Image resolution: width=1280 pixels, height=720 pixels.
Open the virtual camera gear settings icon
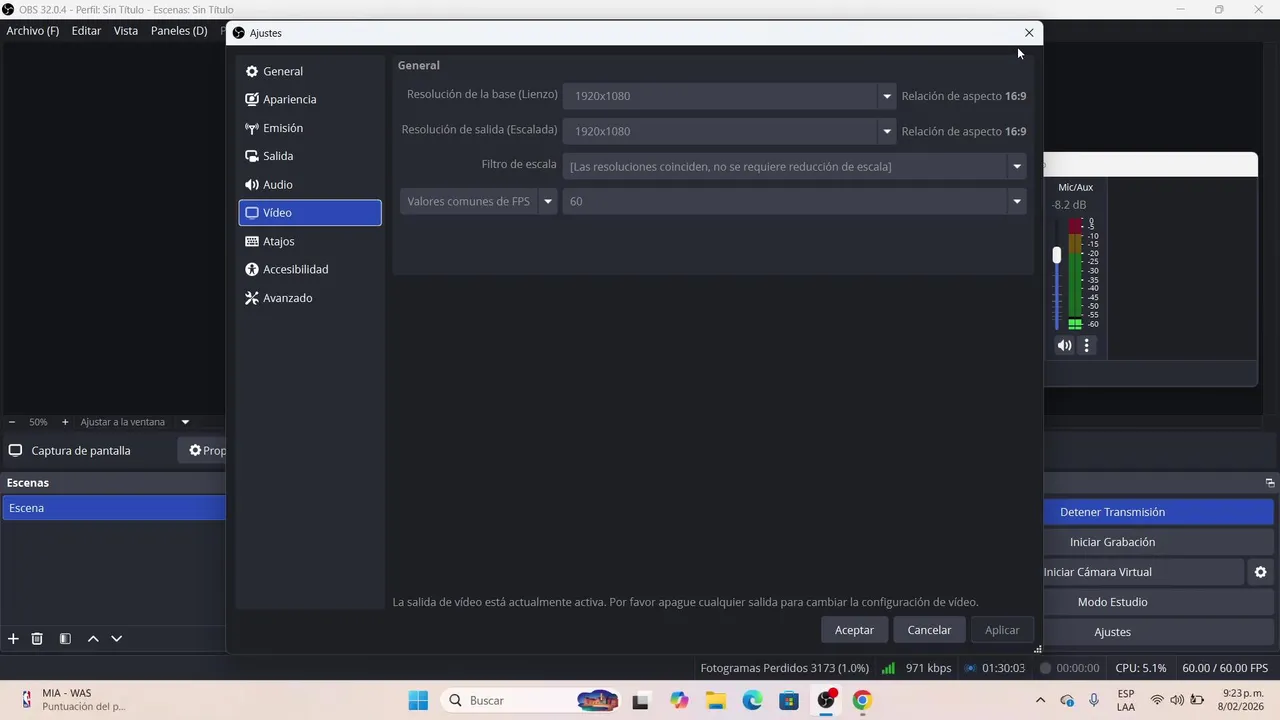coord(1260,572)
